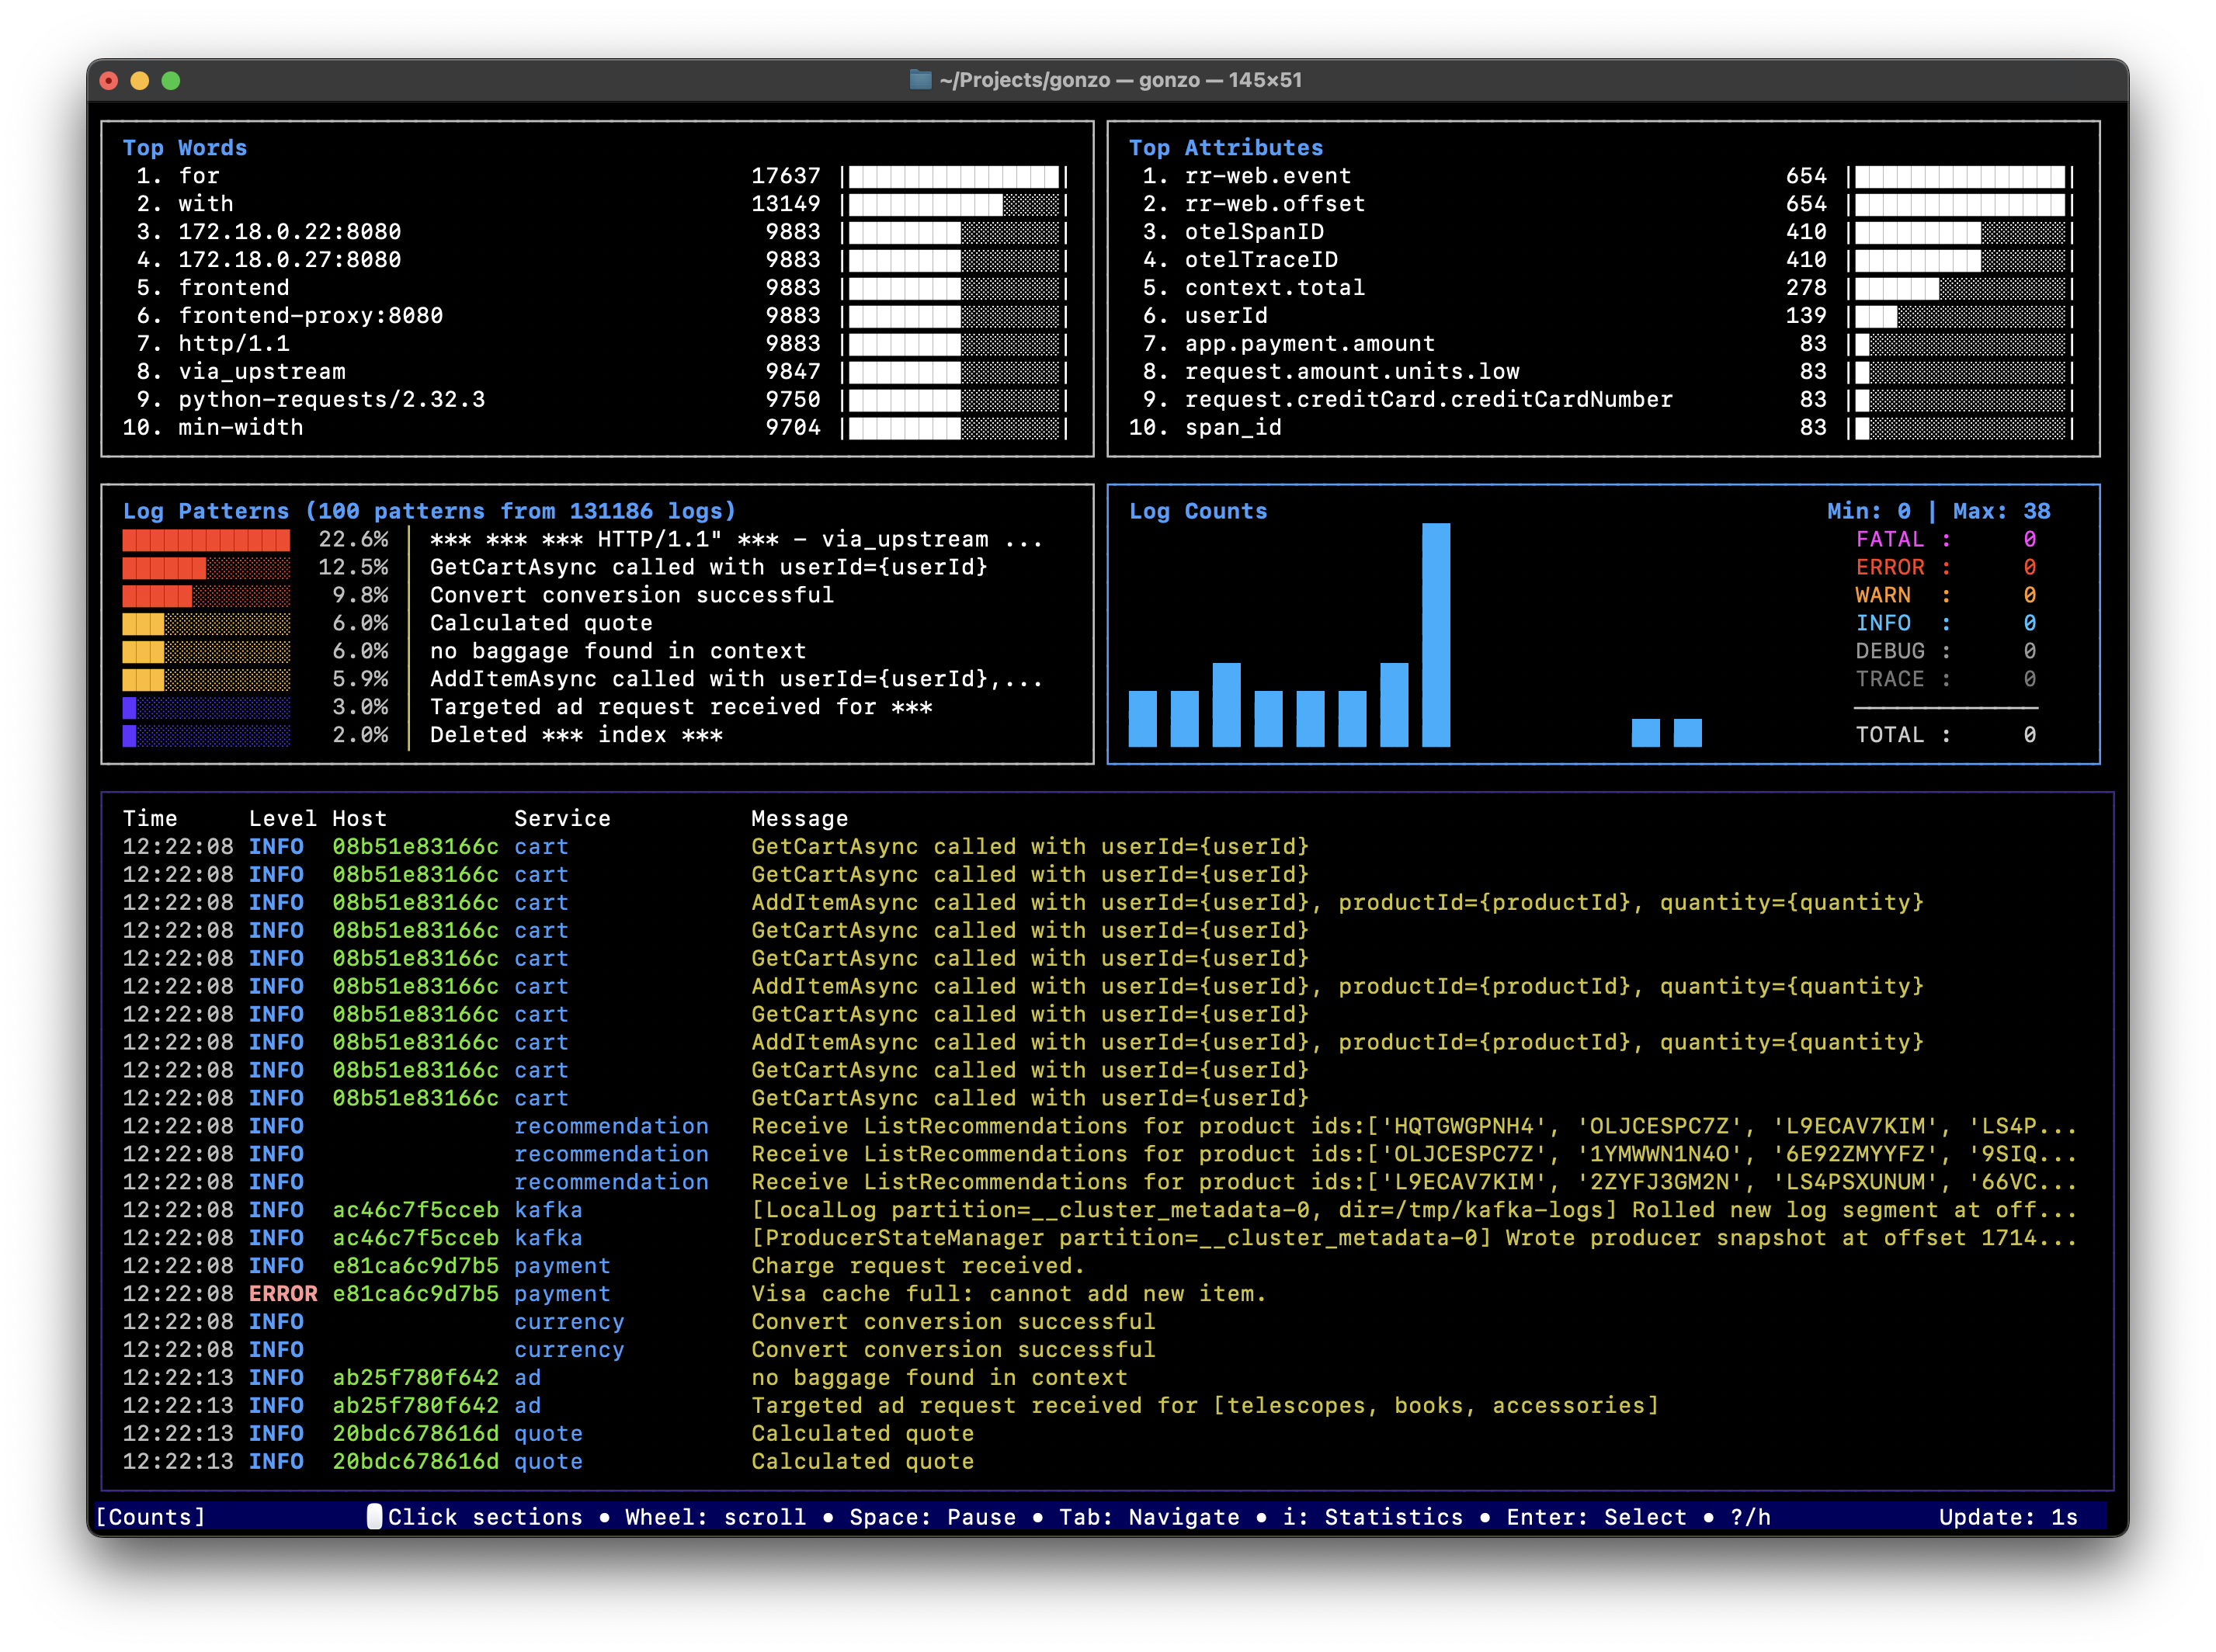Screen dimensions: 2216x1652
Task: Click the 'Update: 1s' indicator
Action: (x=2008, y=1518)
